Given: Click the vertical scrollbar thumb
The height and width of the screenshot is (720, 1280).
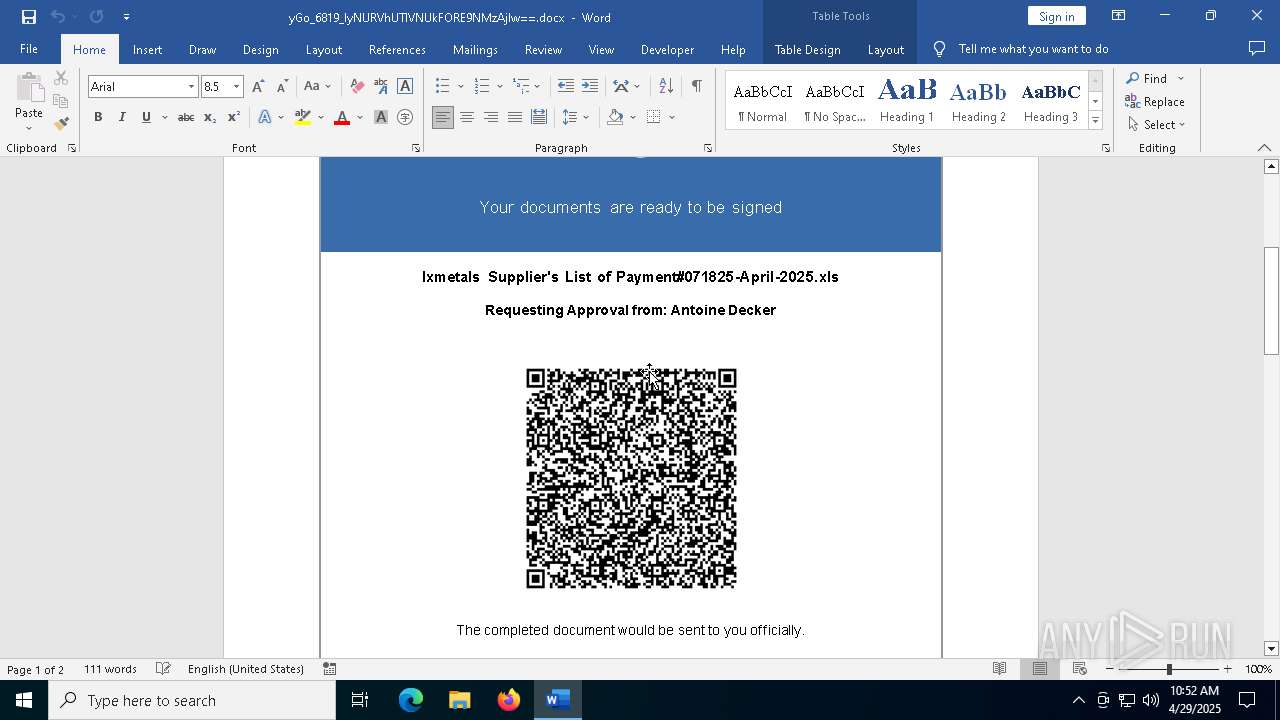Looking at the screenshot, I should 1271,300.
